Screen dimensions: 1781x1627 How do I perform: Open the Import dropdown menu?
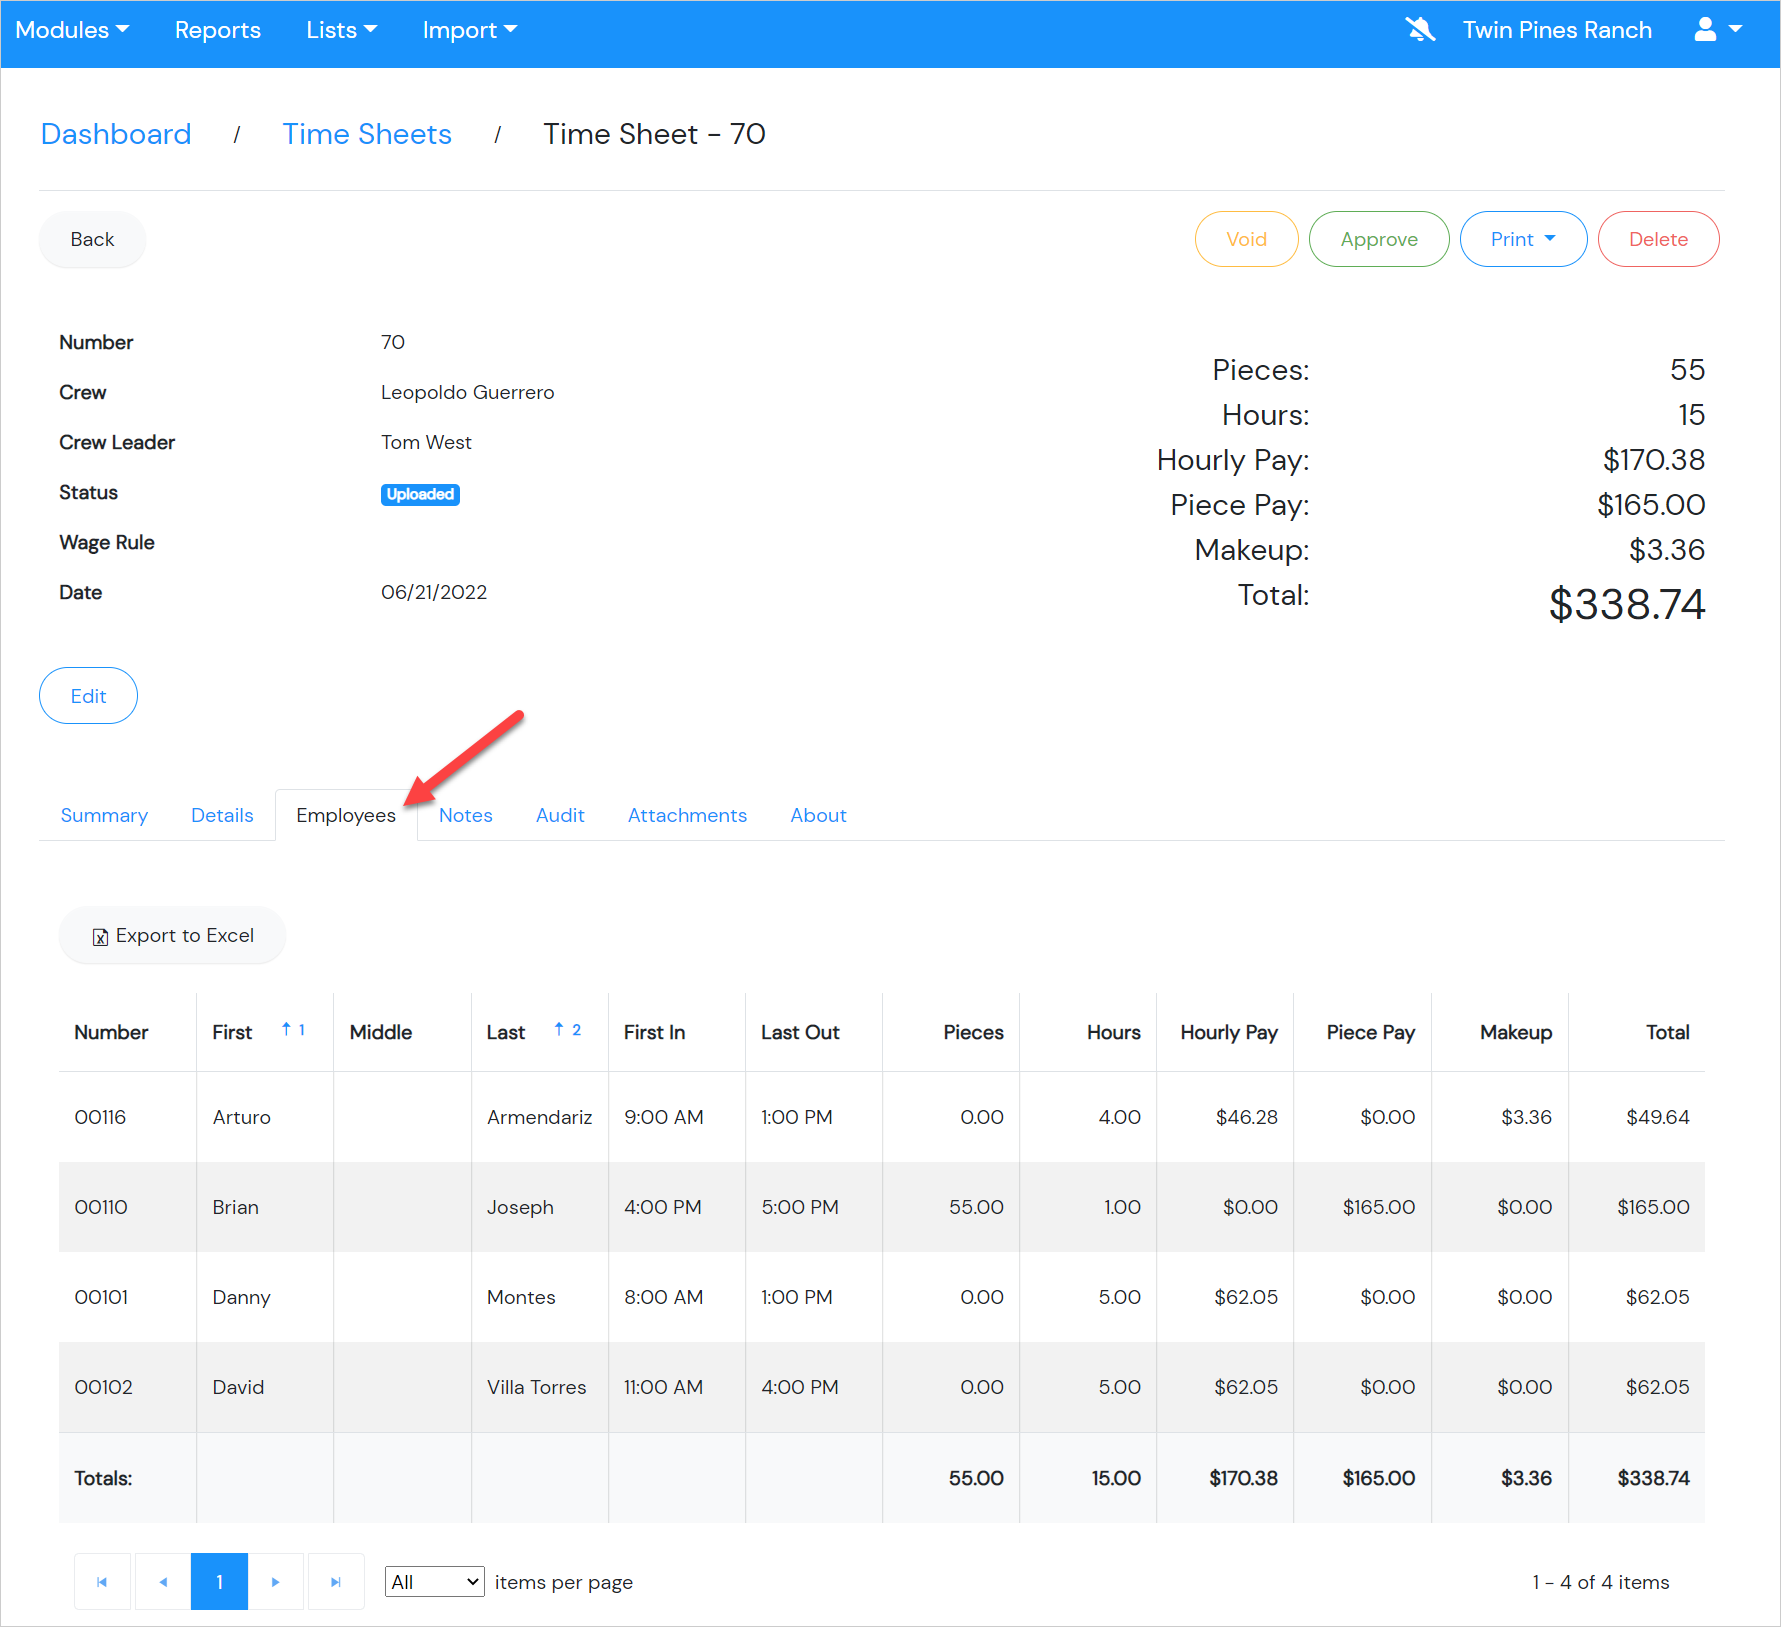coord(469,30)
